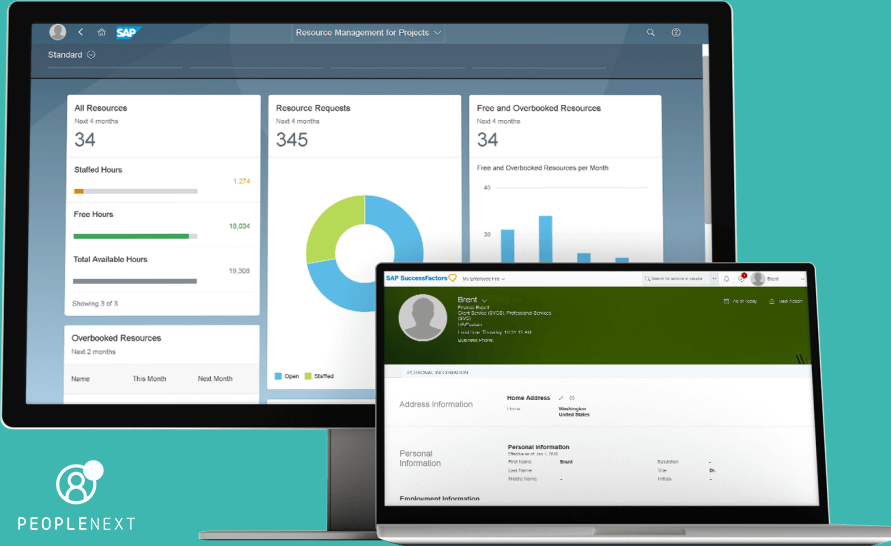Click the As of Today calendar button
Screen dimensions: 891x546
click(740, 301)
